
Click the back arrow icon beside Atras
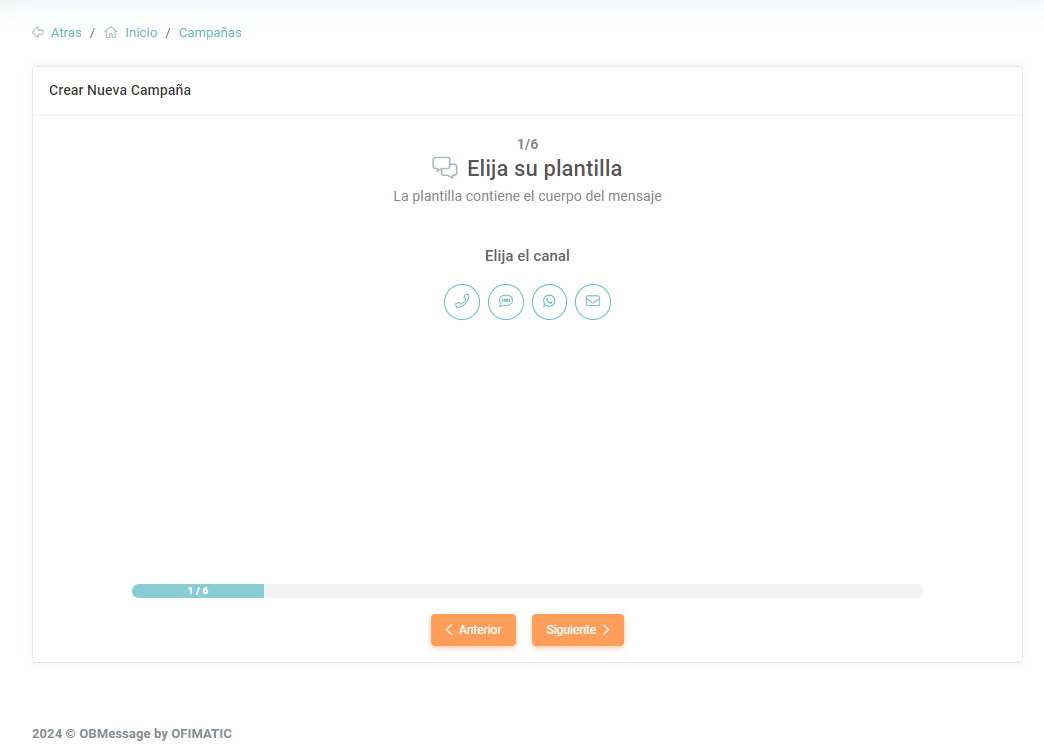click(x=38, y=33)
